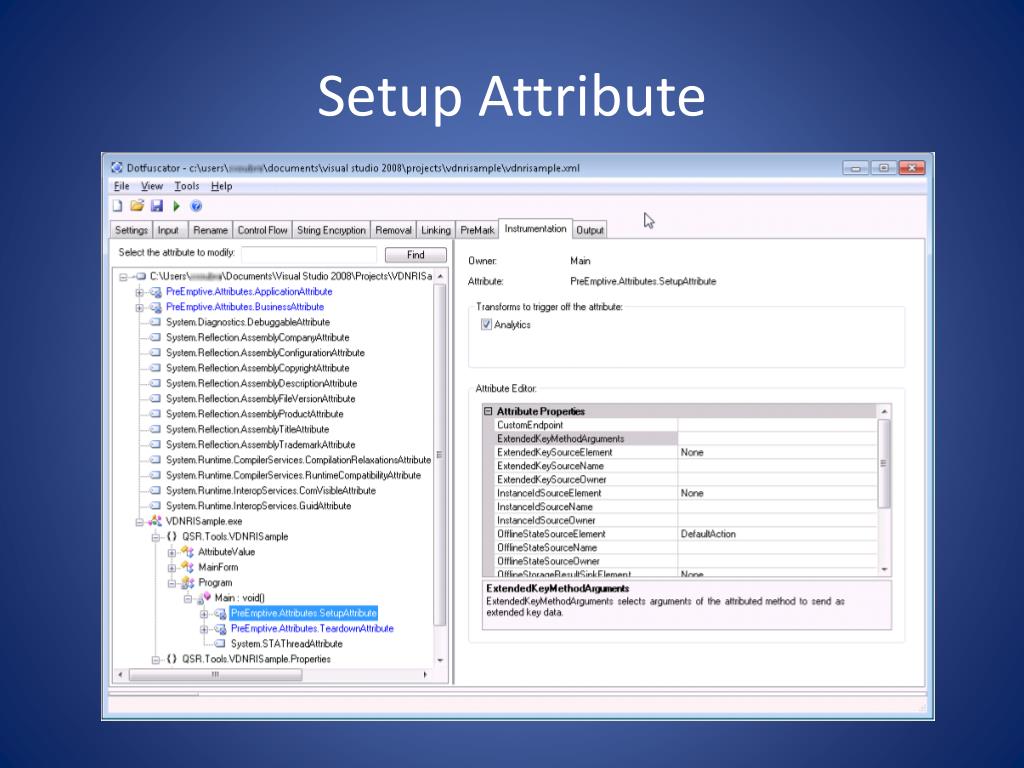Click the ApplicationAttribute node icon
This screenshot has height=768, width=1024.
[155, 292]
